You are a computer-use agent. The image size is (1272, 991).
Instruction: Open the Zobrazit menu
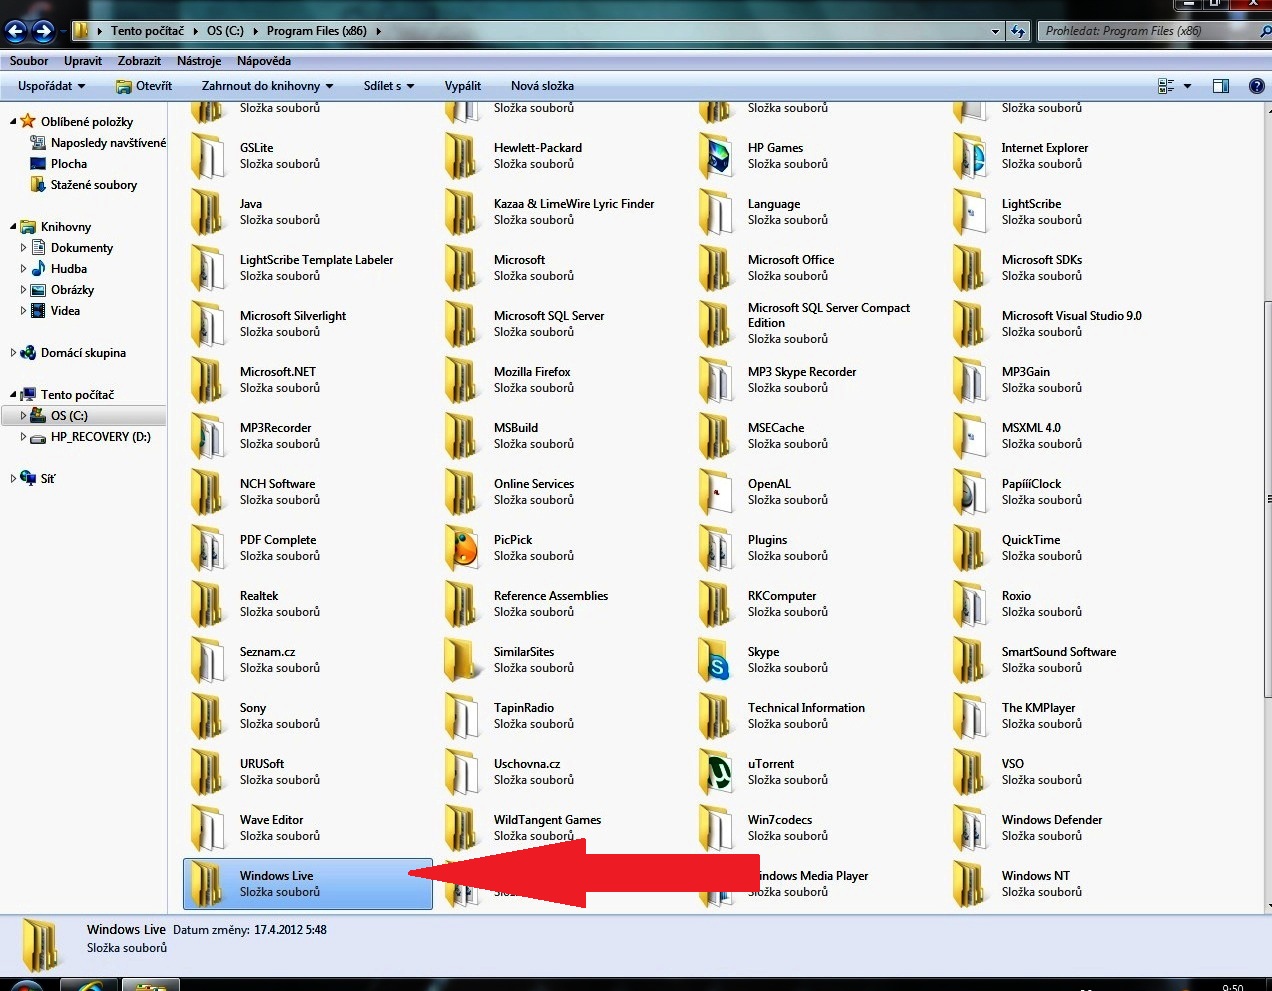[139, 61]
